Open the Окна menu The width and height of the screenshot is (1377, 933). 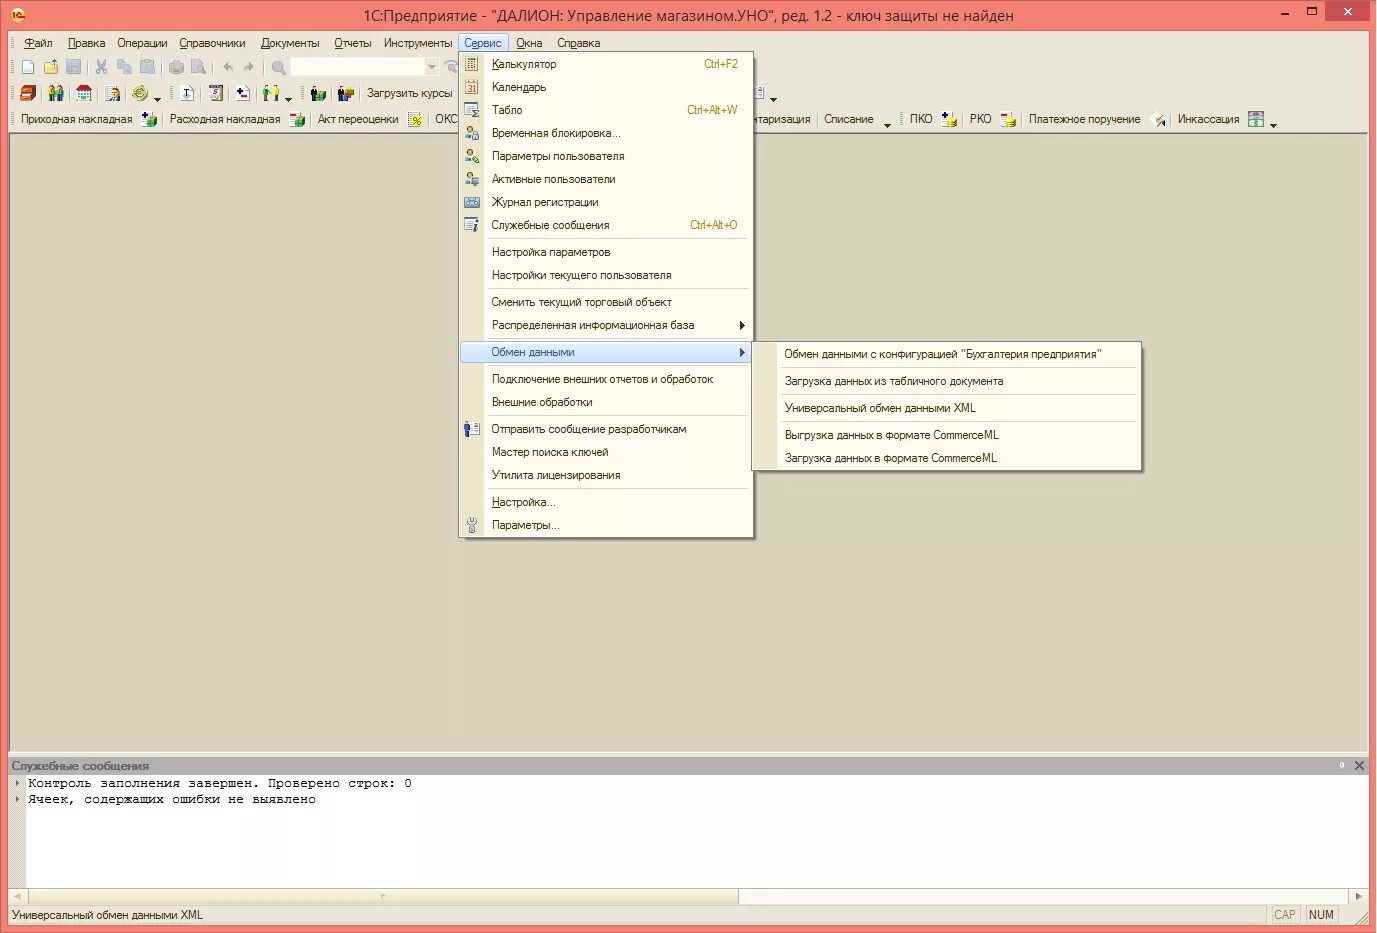click(x=529, y=43)
